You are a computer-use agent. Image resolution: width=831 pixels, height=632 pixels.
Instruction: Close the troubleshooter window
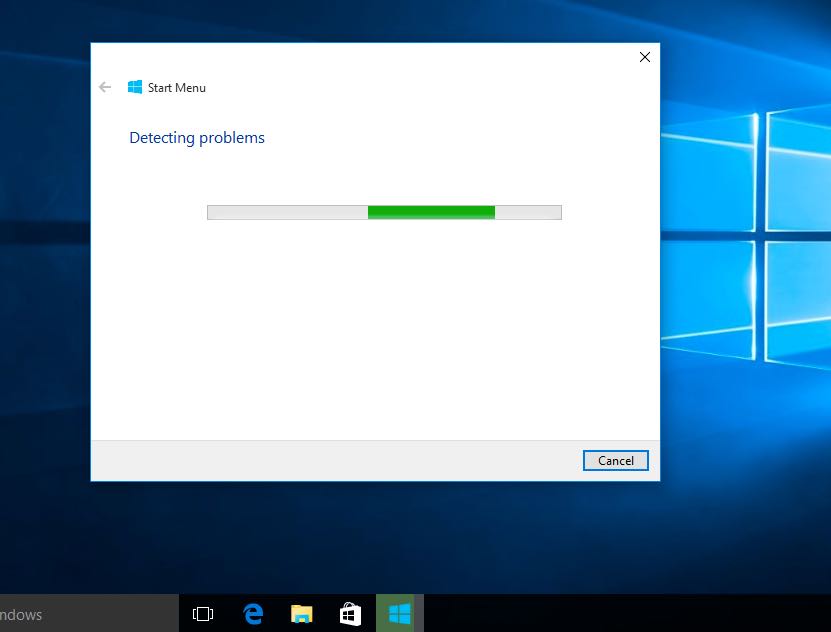pyautogui.click(x=644, y=57)
